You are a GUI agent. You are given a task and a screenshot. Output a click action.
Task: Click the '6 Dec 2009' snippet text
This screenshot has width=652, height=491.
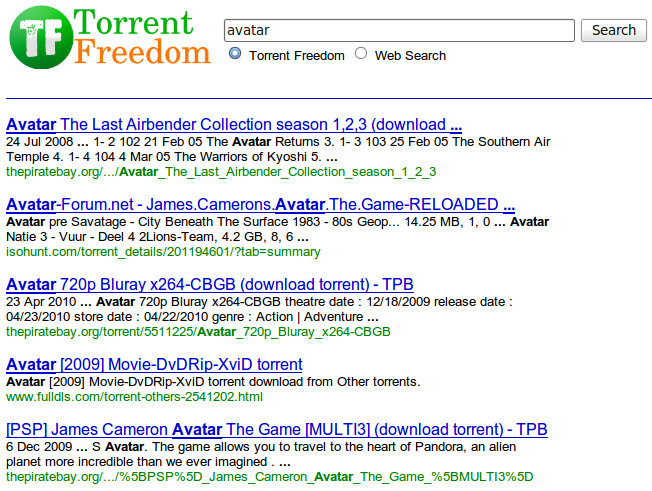(39, 447)
